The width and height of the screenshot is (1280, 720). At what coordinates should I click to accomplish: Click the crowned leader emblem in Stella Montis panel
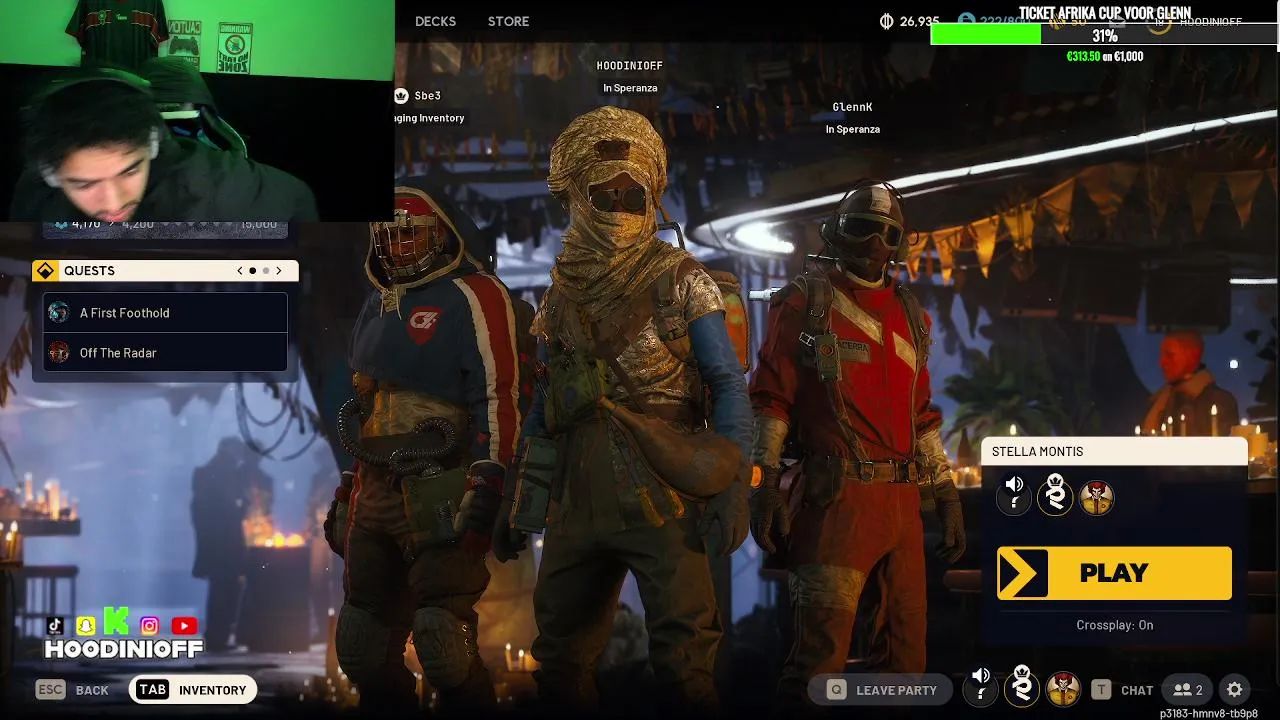[x=1055, y=495]
